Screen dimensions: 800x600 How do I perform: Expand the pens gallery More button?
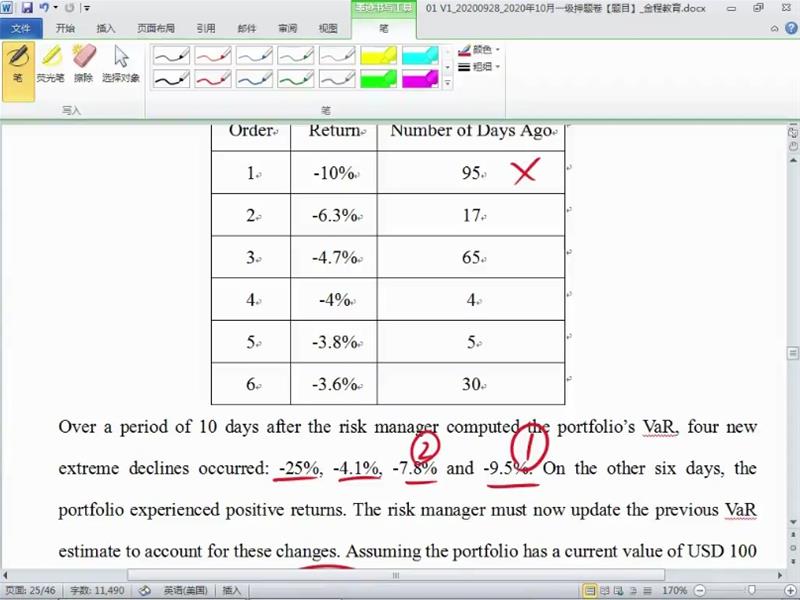pyautogui.click(x=447, y=83)
